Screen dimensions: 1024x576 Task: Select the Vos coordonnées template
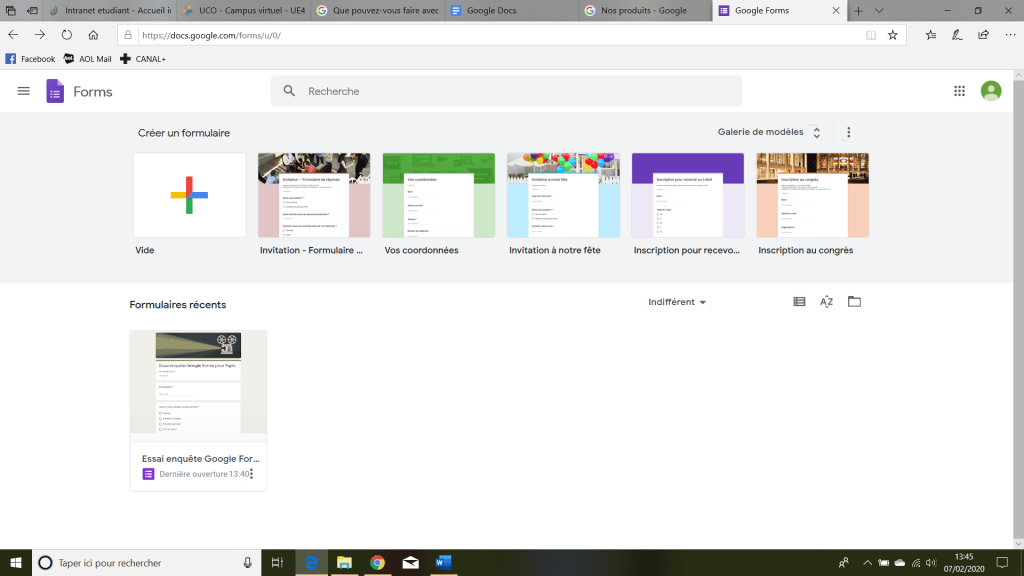[438, 195]
